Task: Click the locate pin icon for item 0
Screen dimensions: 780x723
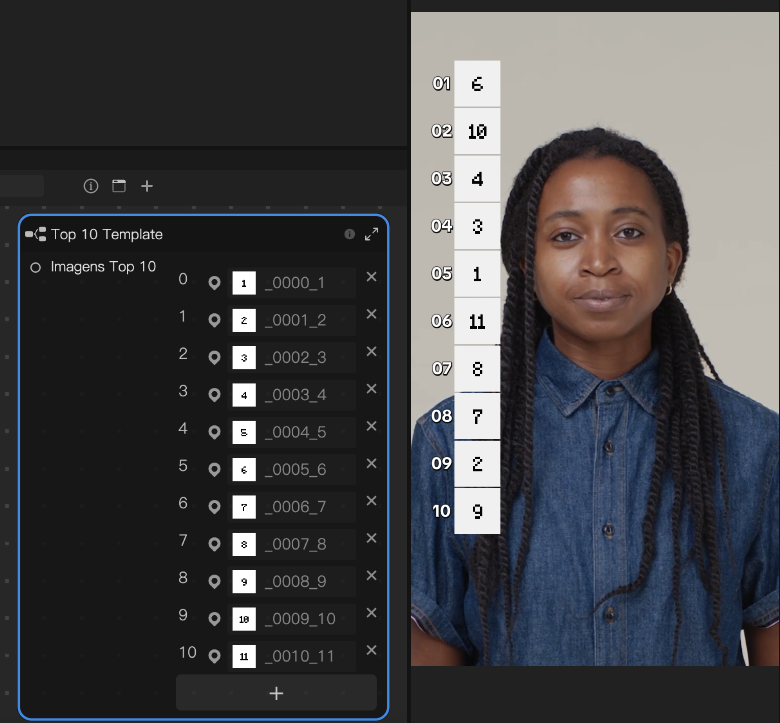Action: click(214, 283)
